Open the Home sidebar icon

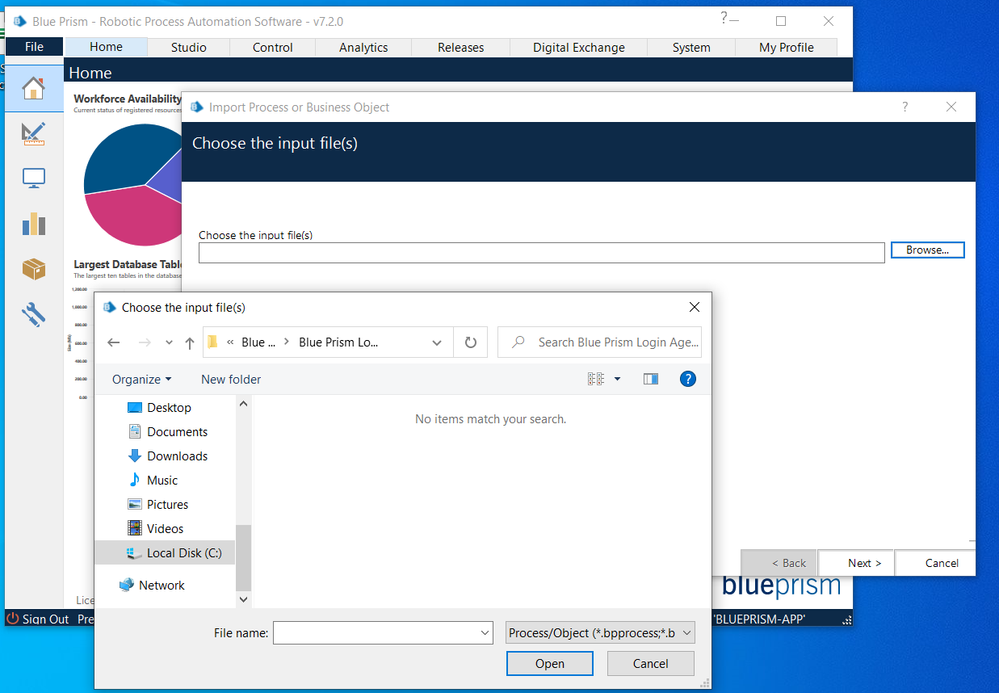click(x=33, y=89)
